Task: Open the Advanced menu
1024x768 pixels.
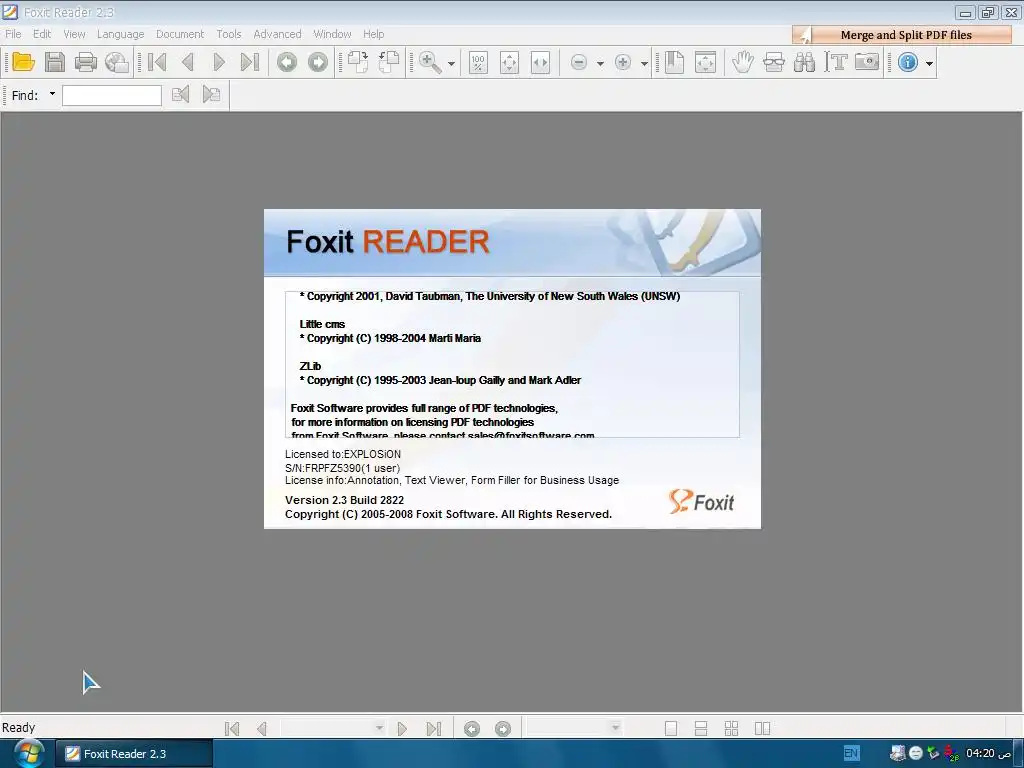Action: click(x=277, y=34)
